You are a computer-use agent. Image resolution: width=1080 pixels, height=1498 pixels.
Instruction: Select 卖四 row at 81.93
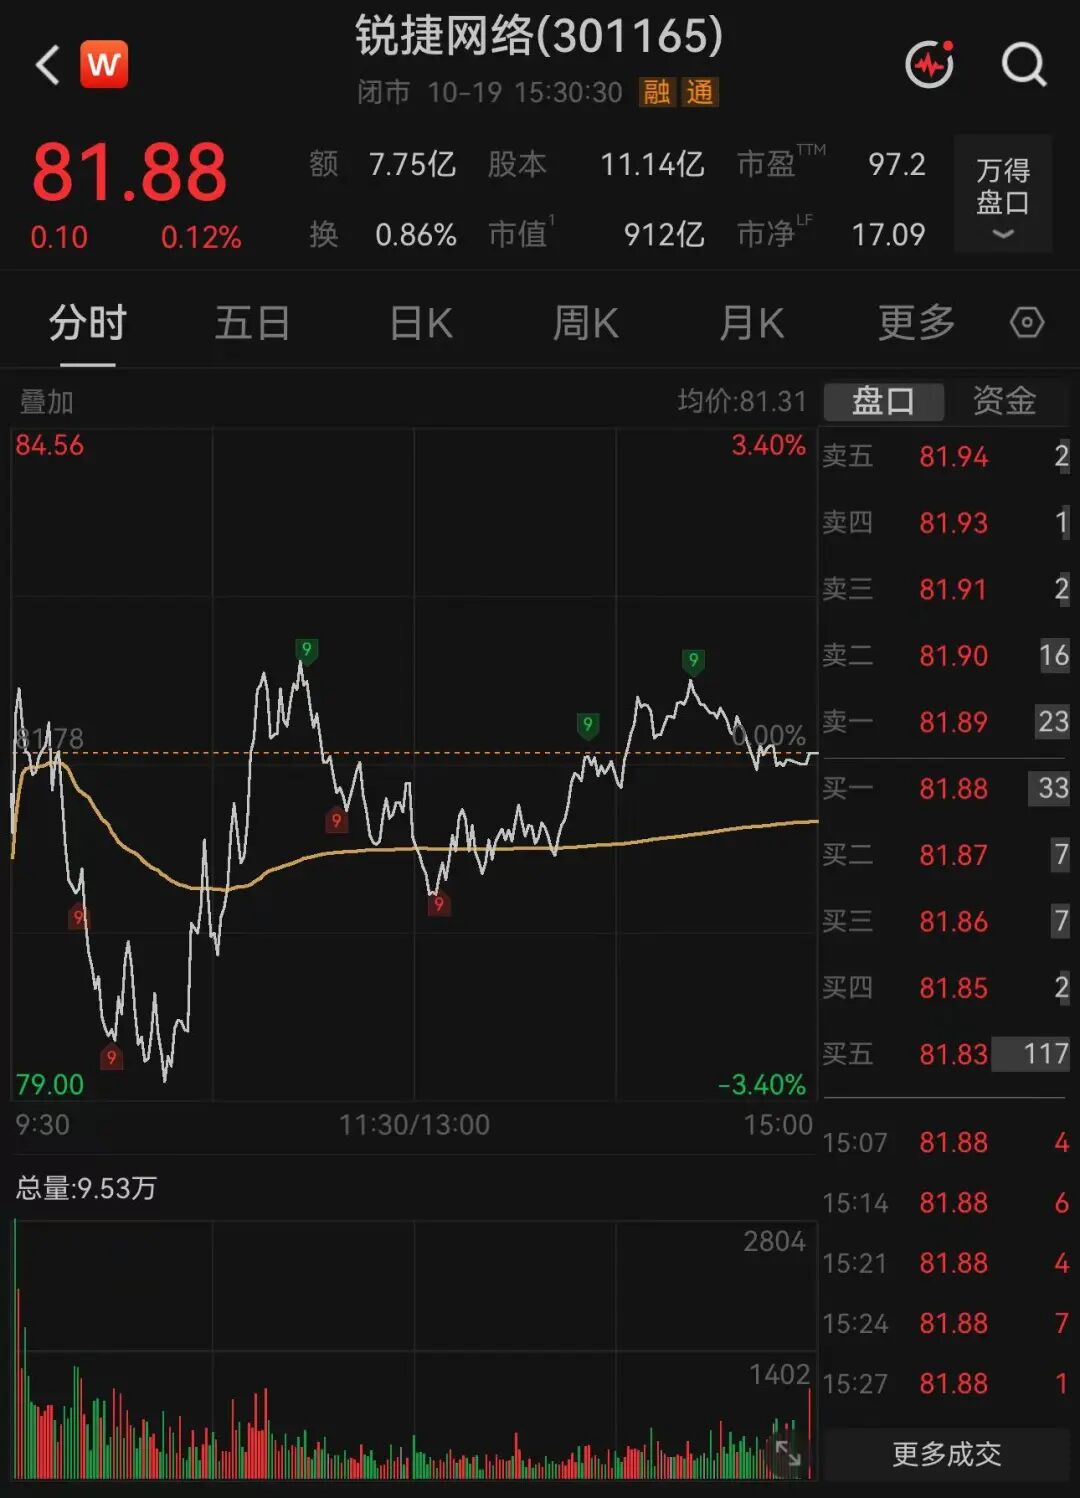pos(945,522)
